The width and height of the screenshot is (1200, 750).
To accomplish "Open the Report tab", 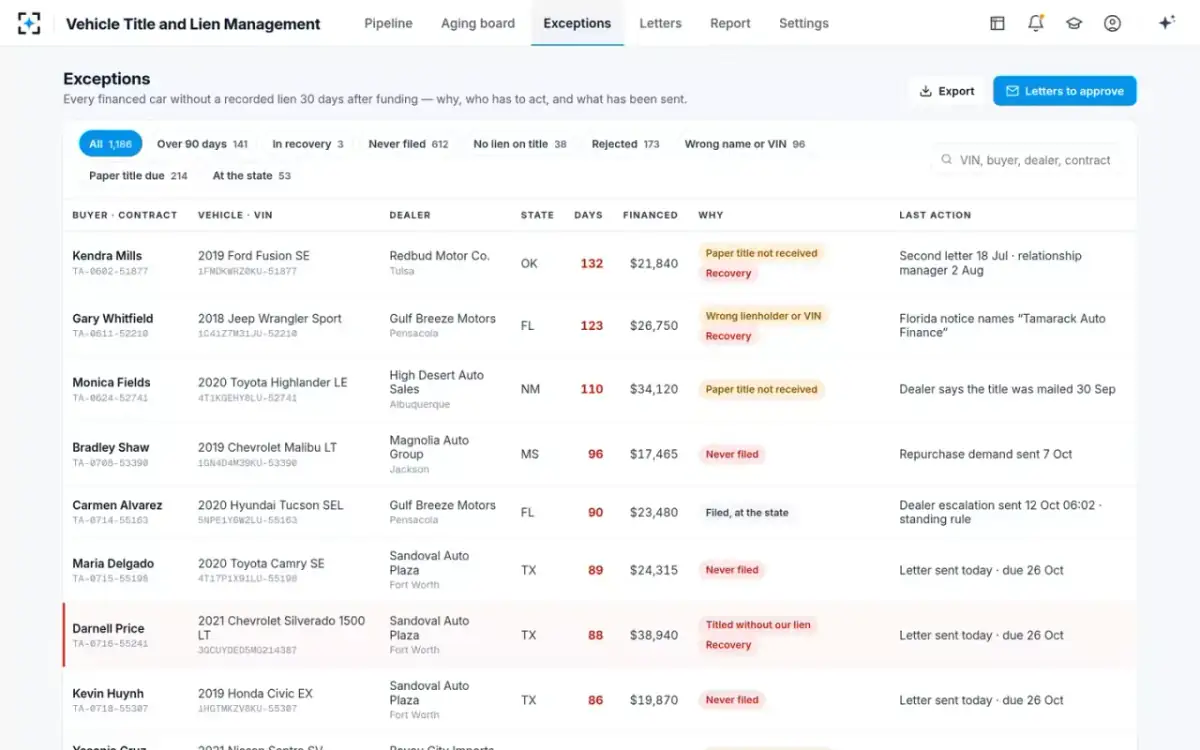I will [x=730, y=23].
